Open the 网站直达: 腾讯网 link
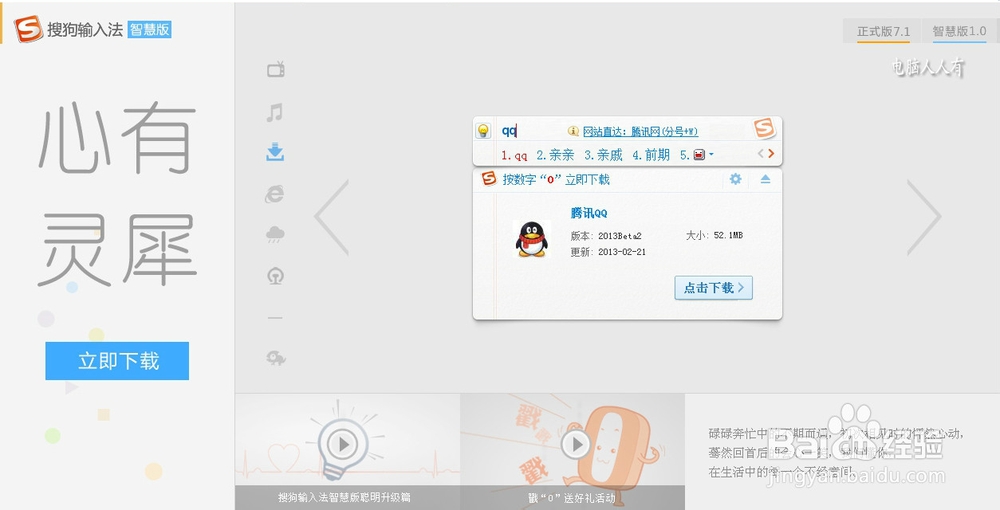Image resolution: width=1000 pixels, height=510 pixels. (x=640, y=131)
